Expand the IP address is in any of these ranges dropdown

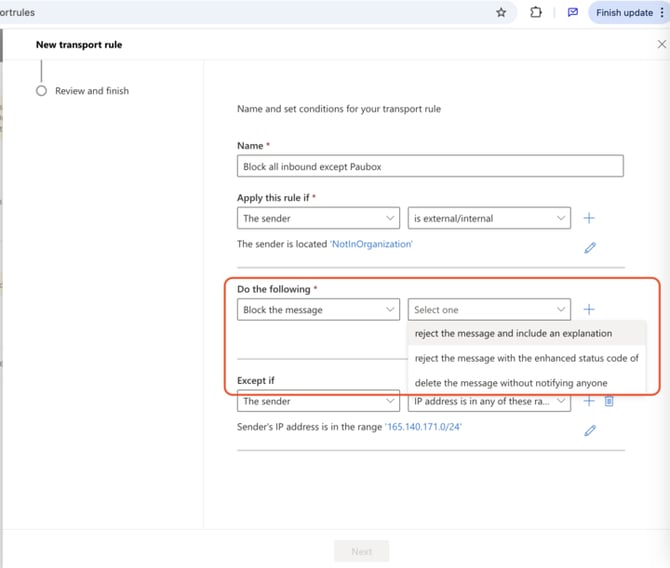489,401
